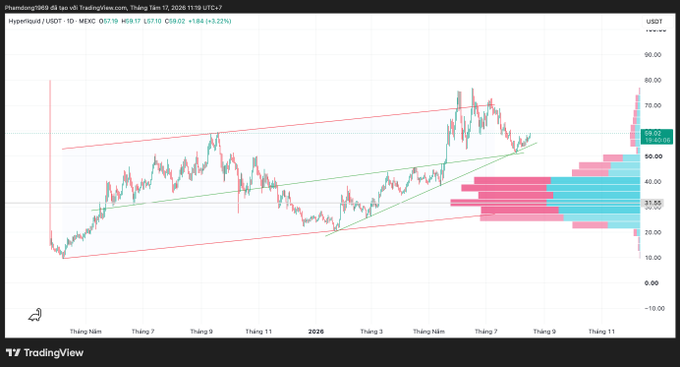The height and width of the screenshot is (367, 680).
Task: Click the 0.00 price axis label
Action: click(x=651, y=283)
